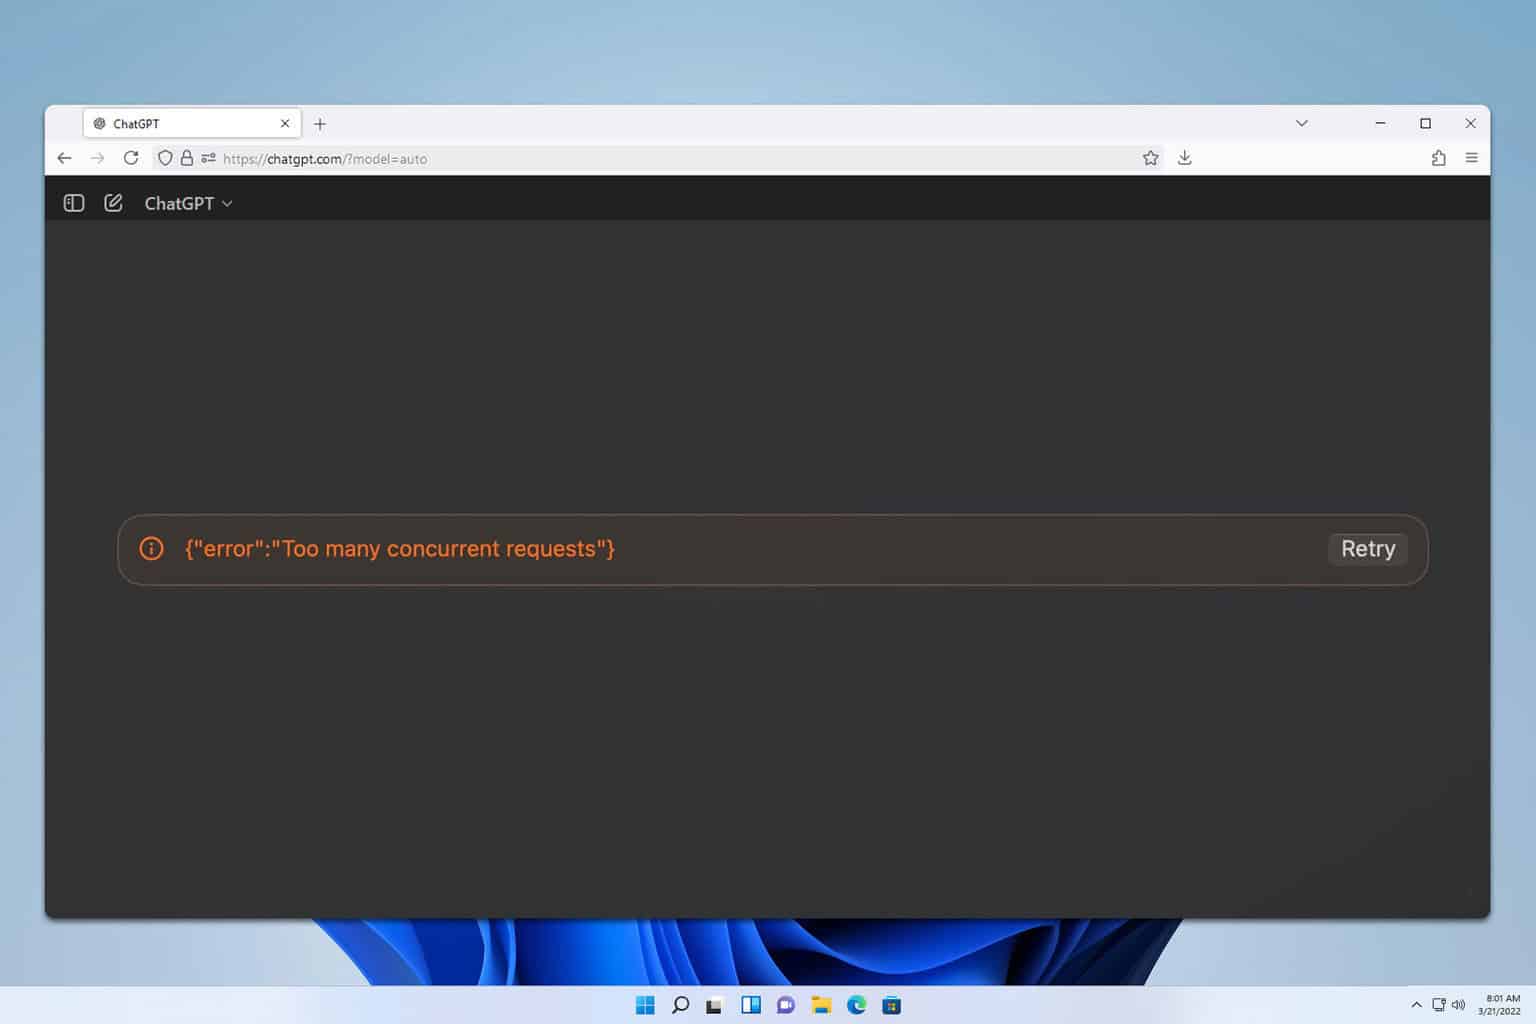Screen dimensions: 1536x1024
Task: Toggle the ChatGPT sidebar panel icon
Action: [74, 203]
